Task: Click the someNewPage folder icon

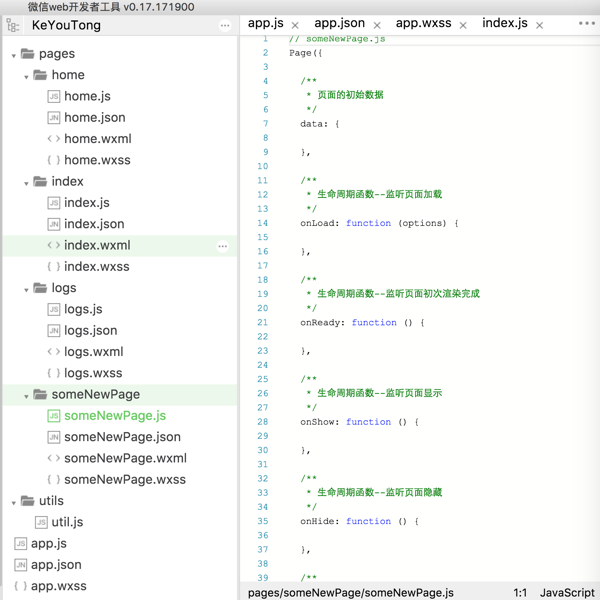Action: pyautogui.click(x=40, y=394)
